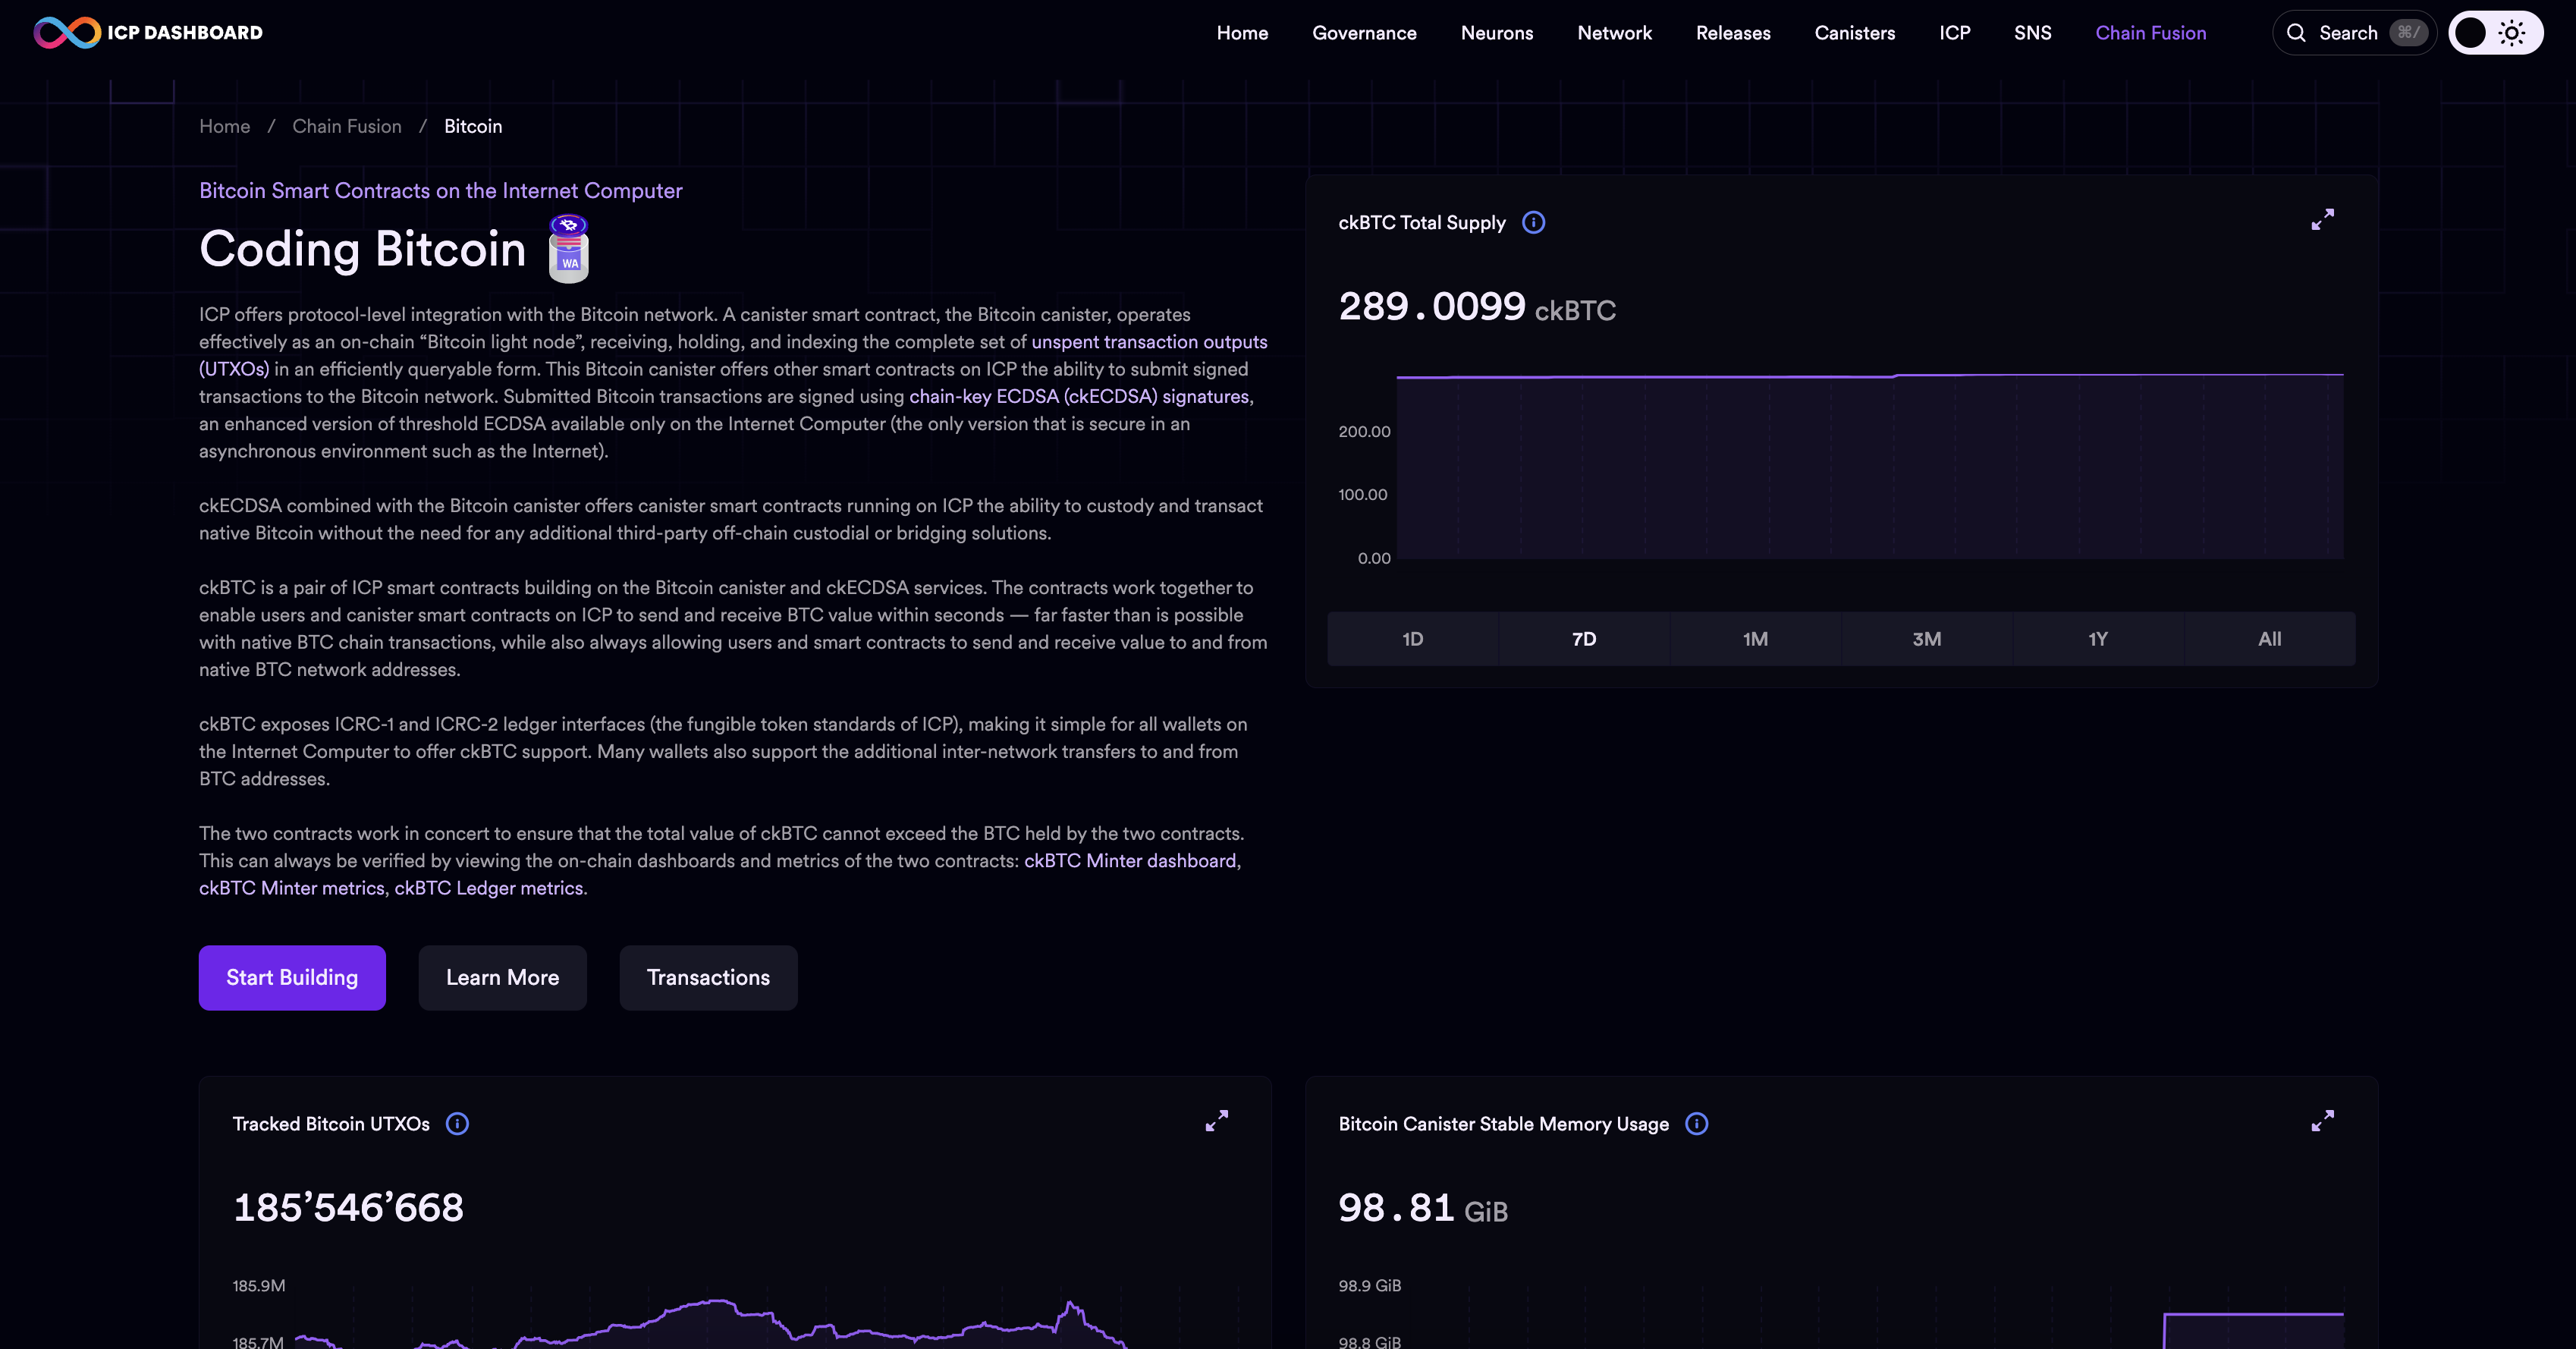The width and height of the screenshot is (2576, 1349).
Task: Click the 289.0099 ckBTC value
Action: (x=1477, y=307)
